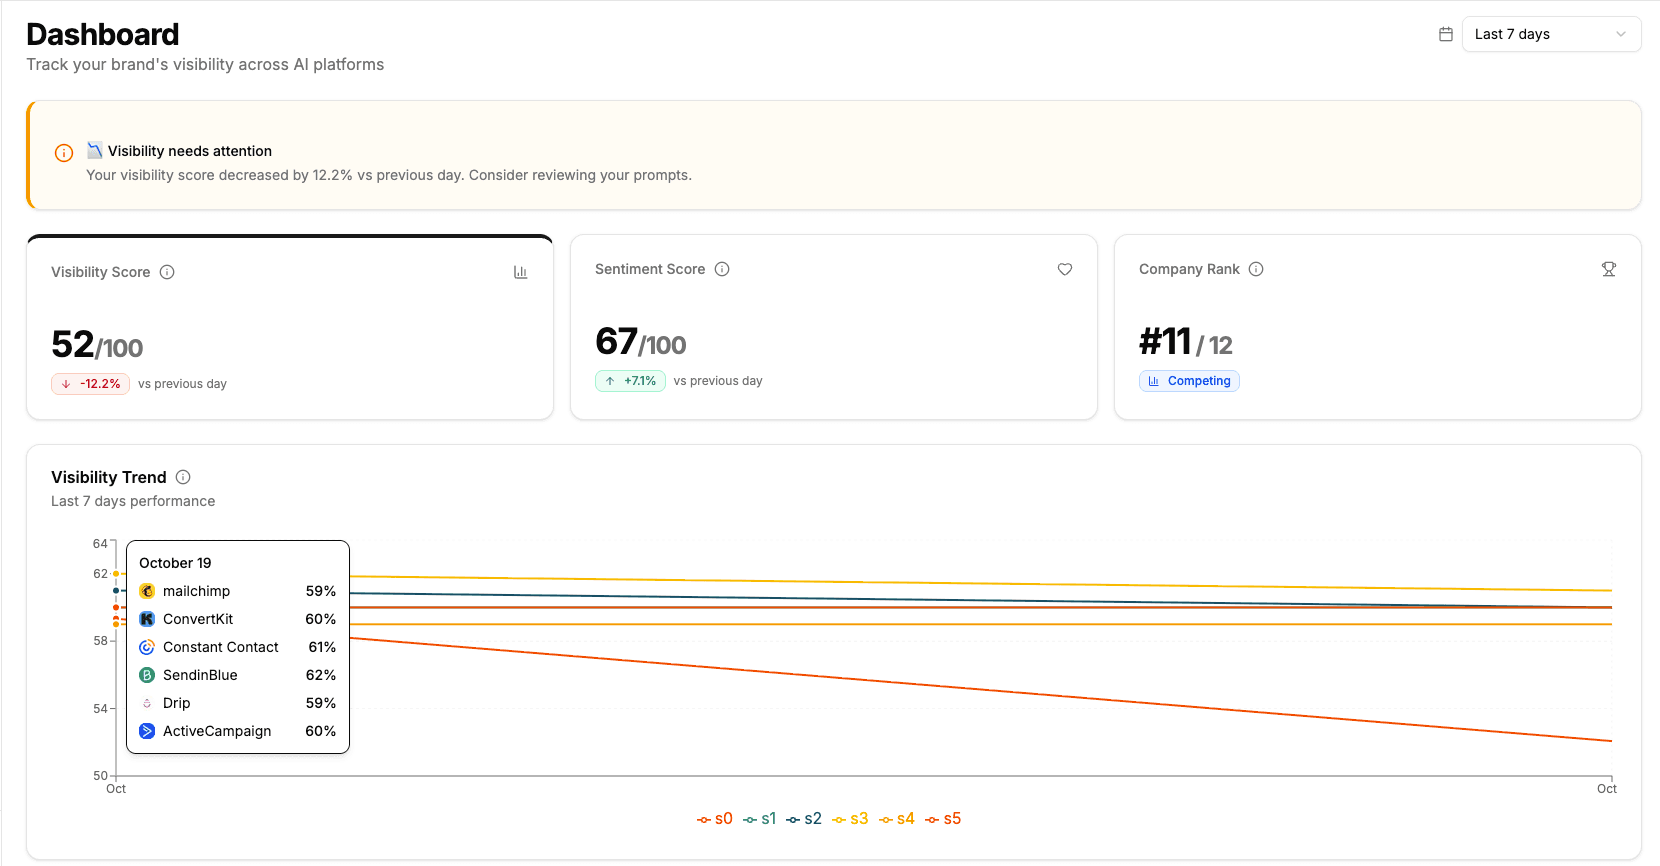
Task: Click the October 19 tooltip heading
Action: [175, 563]
